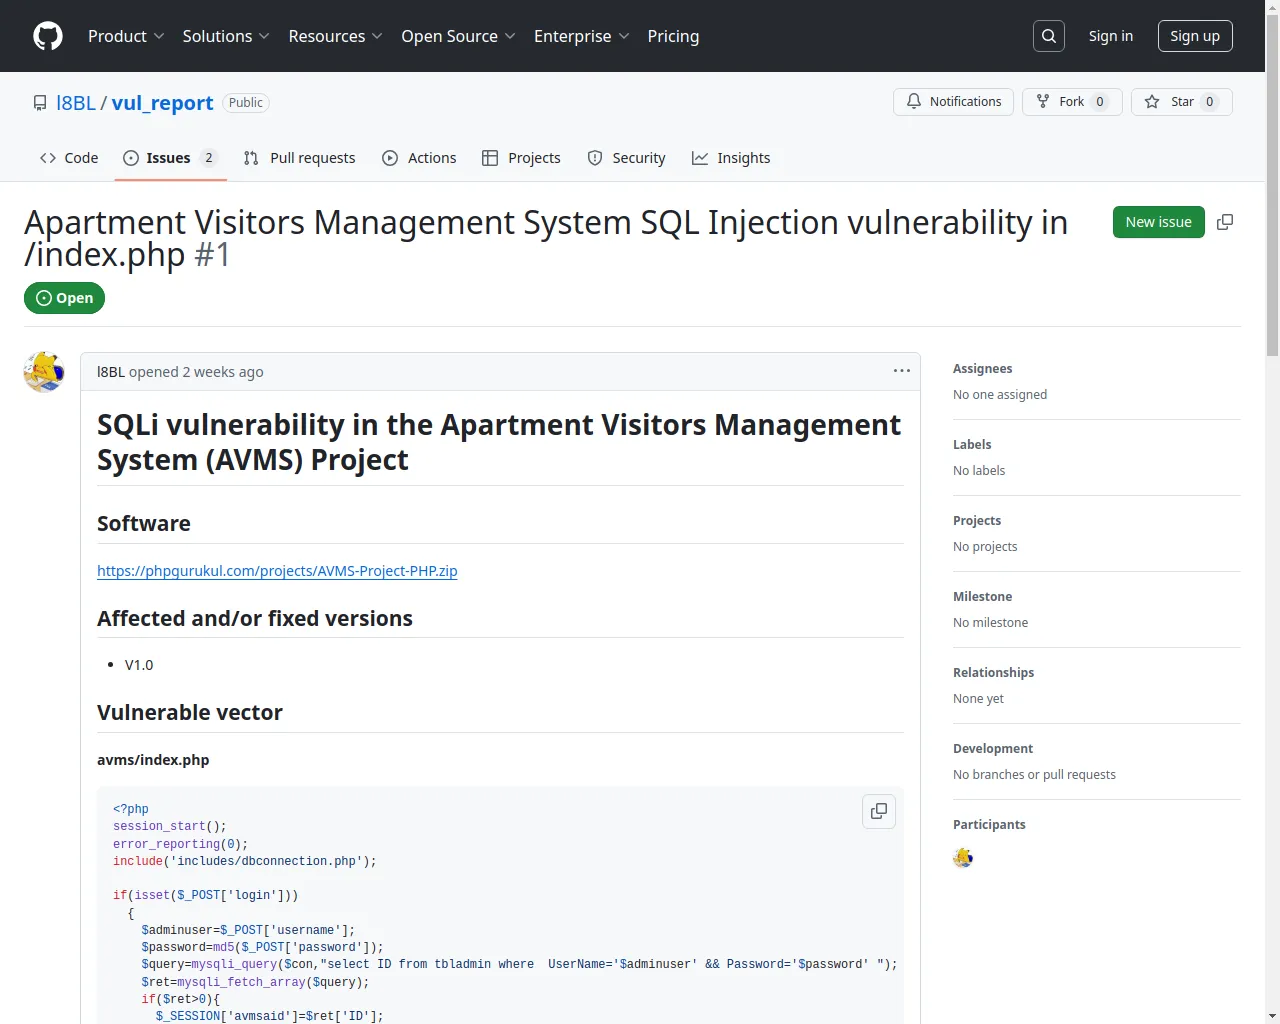
Task: Switch to the Actions tab
Action: (x=419, y=158)
